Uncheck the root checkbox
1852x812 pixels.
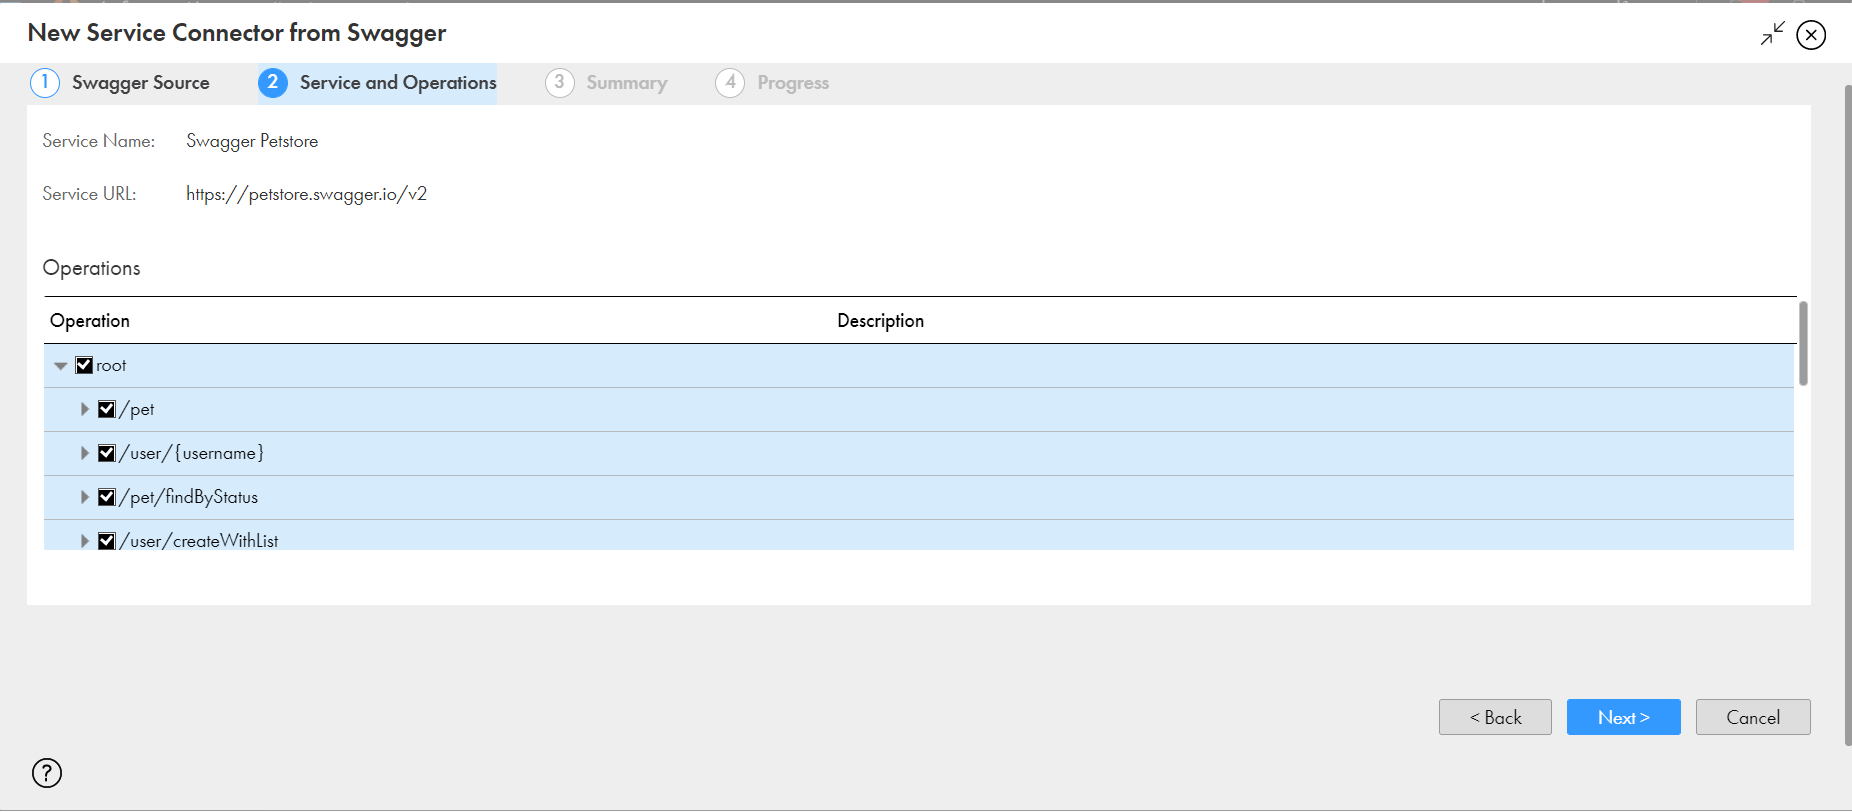coord(84,365)
